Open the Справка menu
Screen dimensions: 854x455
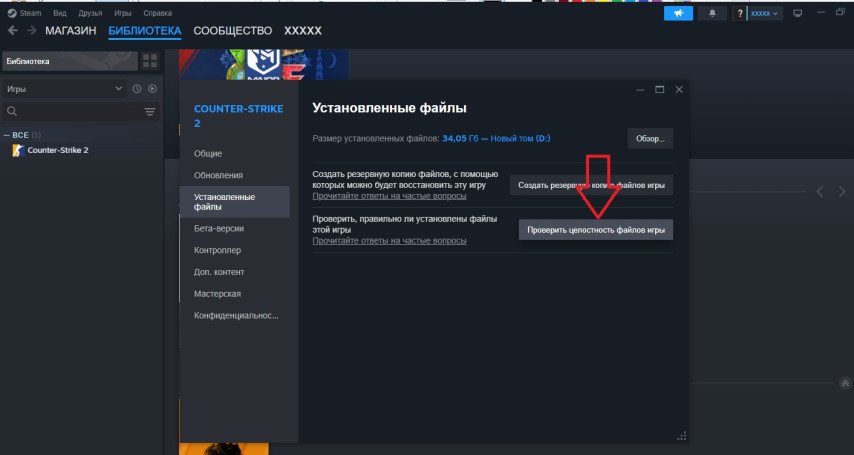click(157, 13)
